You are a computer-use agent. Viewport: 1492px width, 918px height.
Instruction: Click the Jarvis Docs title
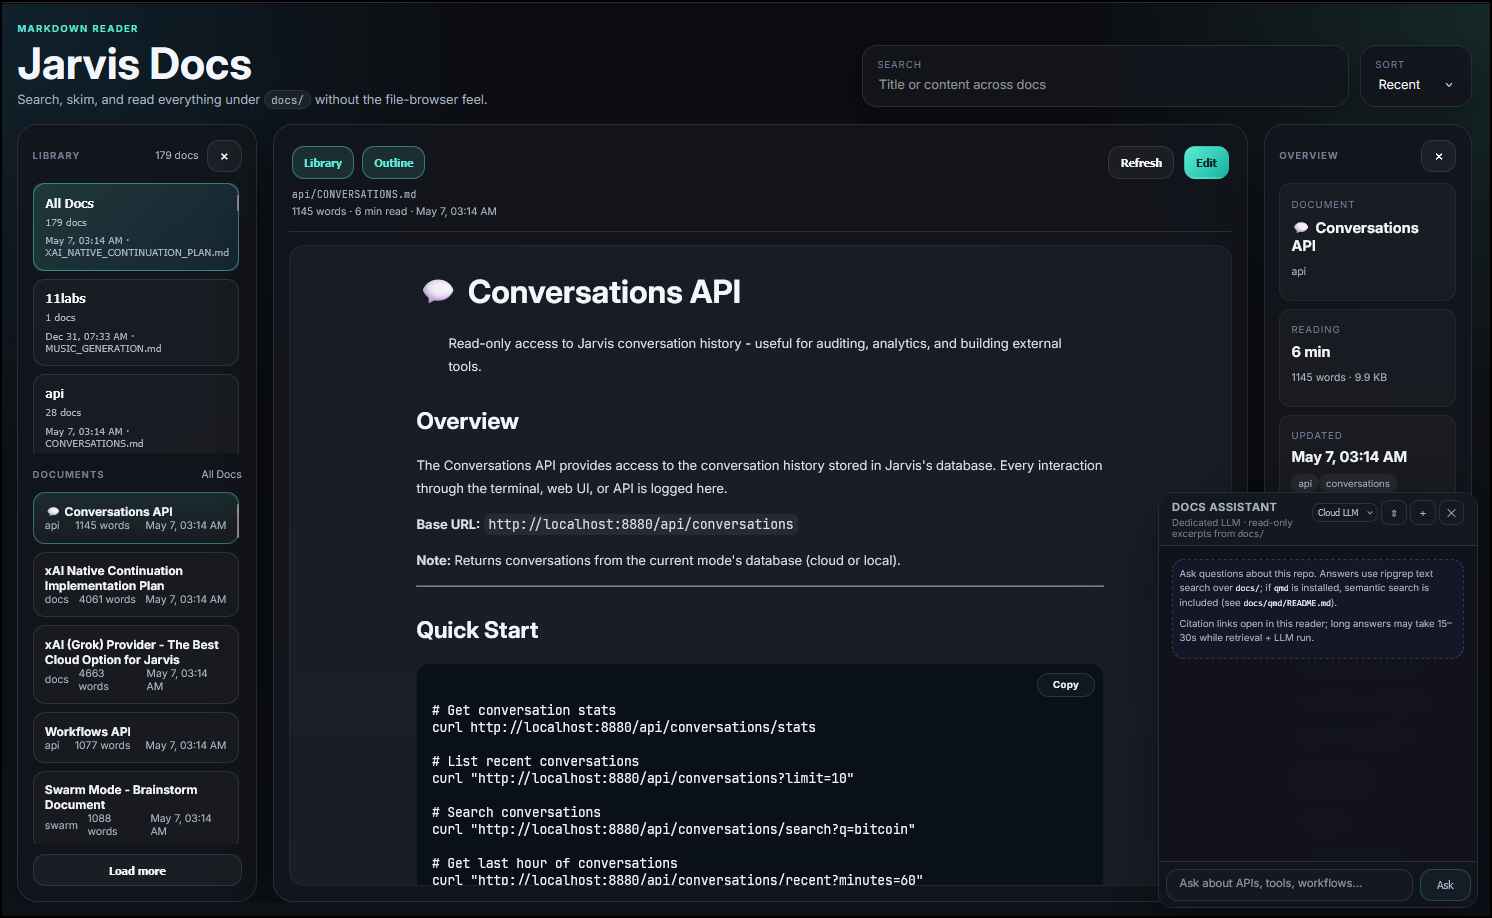[134, 65]
